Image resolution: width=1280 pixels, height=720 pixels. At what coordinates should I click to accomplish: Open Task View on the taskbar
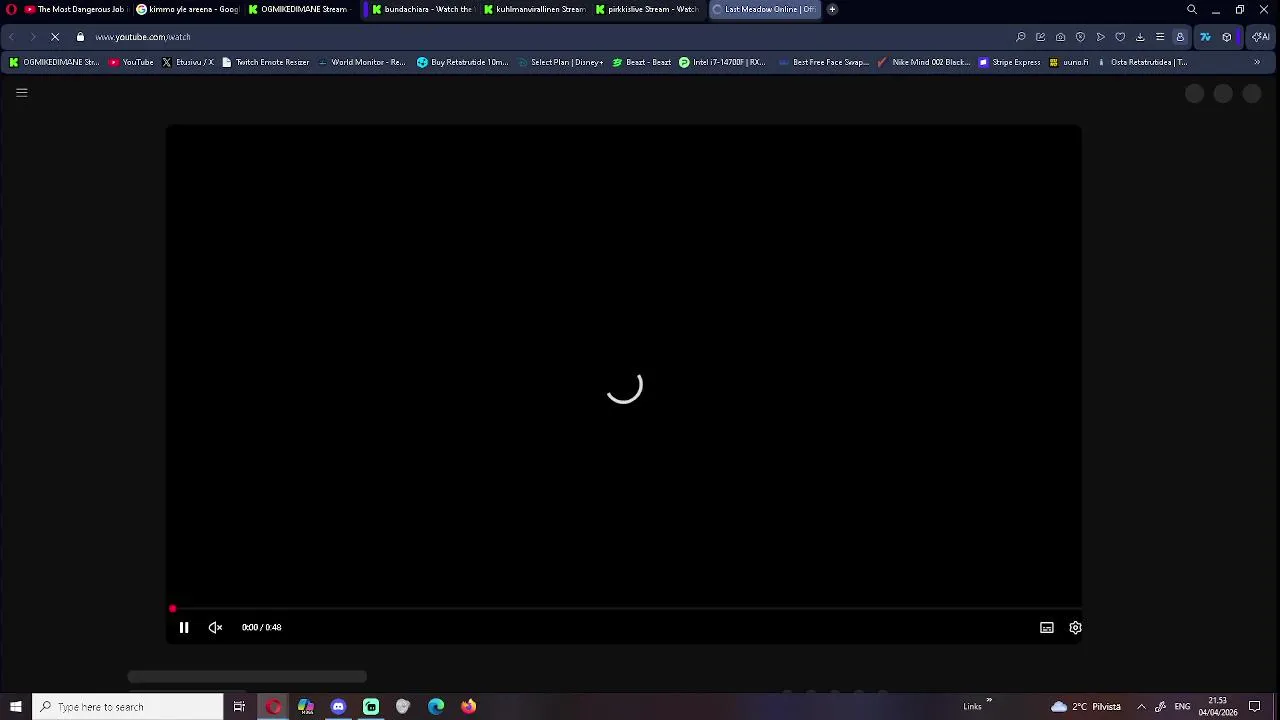pos(239,707)
